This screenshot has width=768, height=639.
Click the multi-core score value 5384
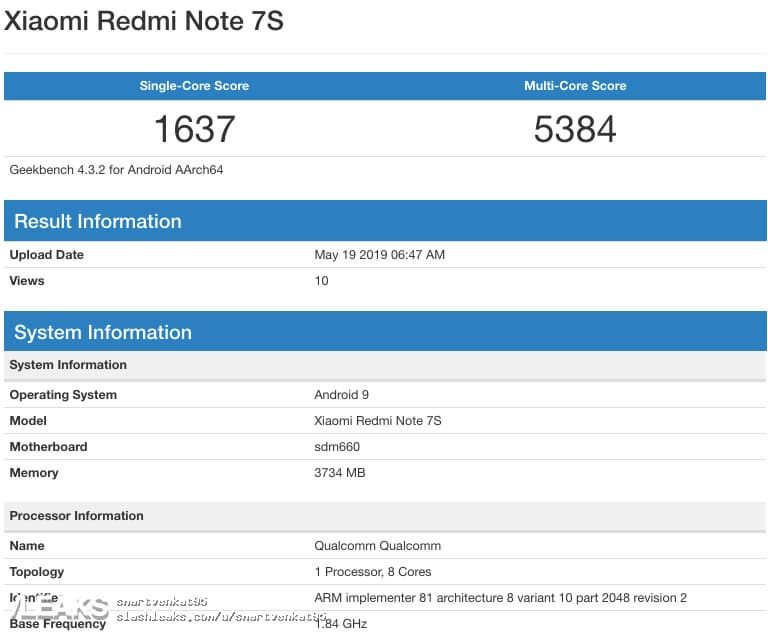click(x=575, y=129)
